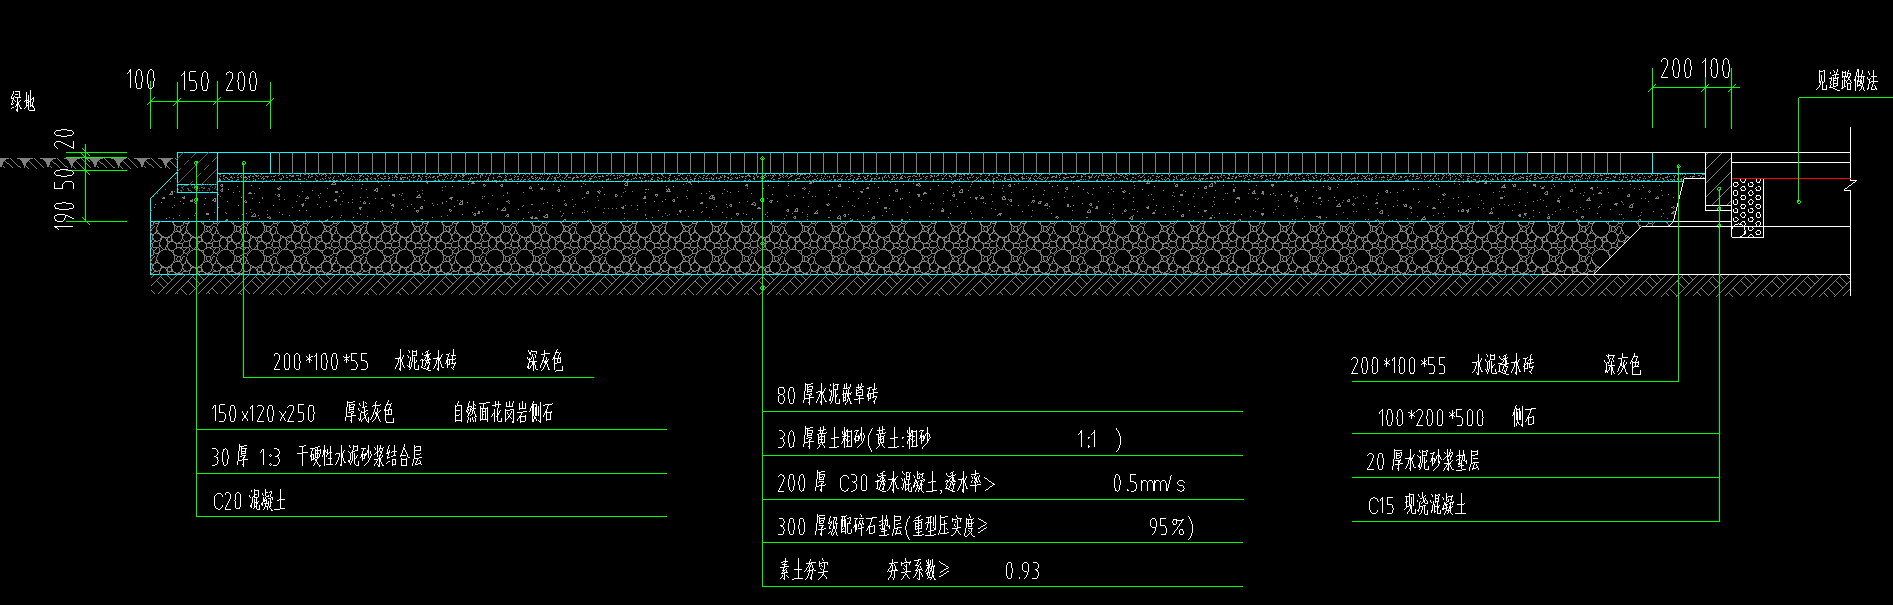Screen dimensions: 1893x605
Task: Select the 0.5mm/s permeability value
Action: click(1149, 484)
